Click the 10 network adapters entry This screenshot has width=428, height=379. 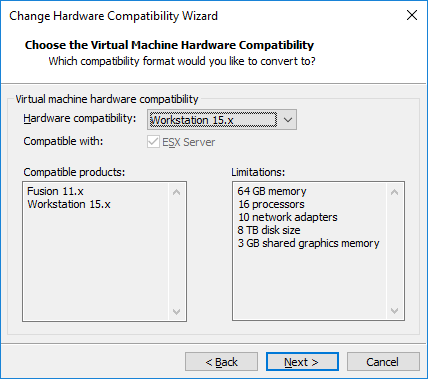click(x=288, y=217)
